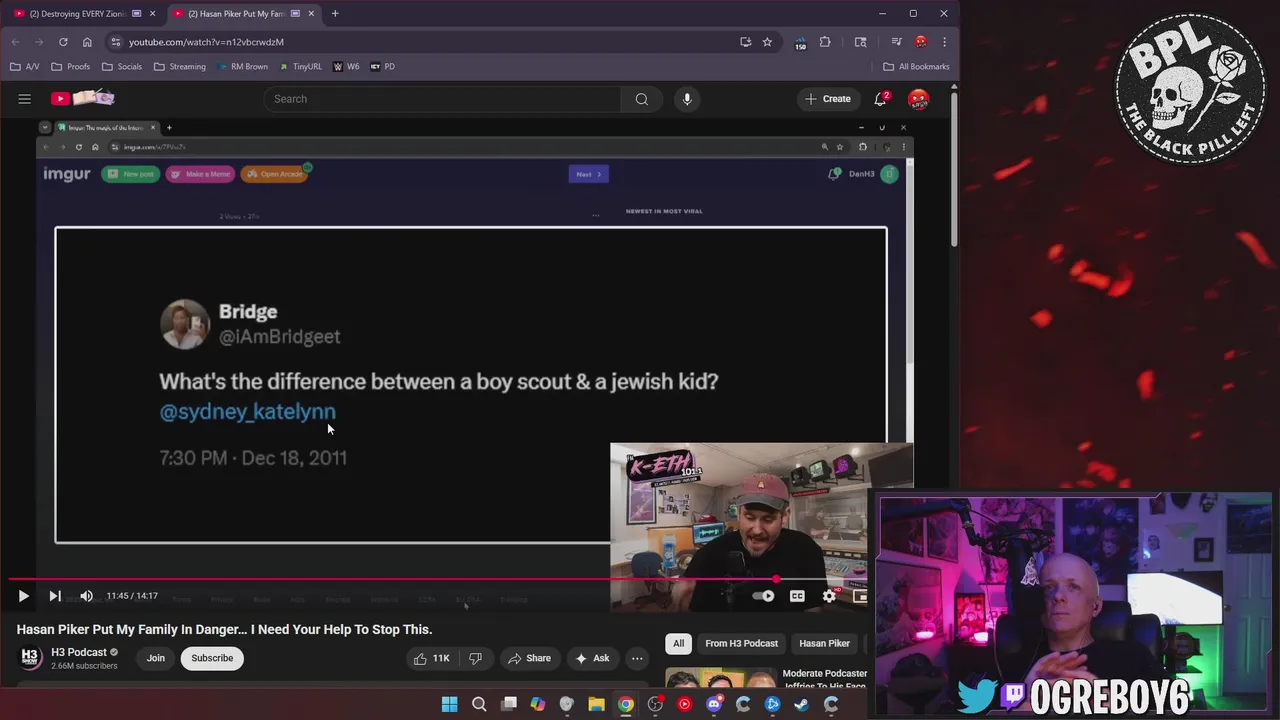The height and width of the screenshot is (720, 1280).
Task: Open the browser home page
Action: (x=87, y=42)
